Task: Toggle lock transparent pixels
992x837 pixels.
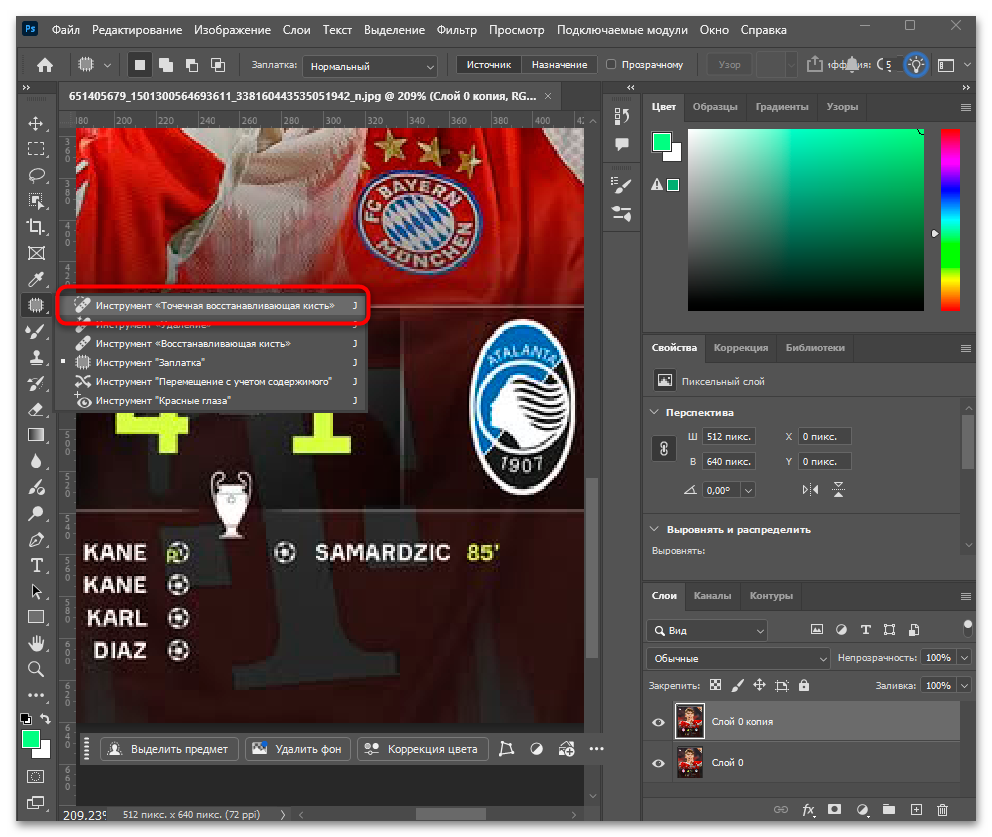Action: pyautogui.click(x=715, y=685)
